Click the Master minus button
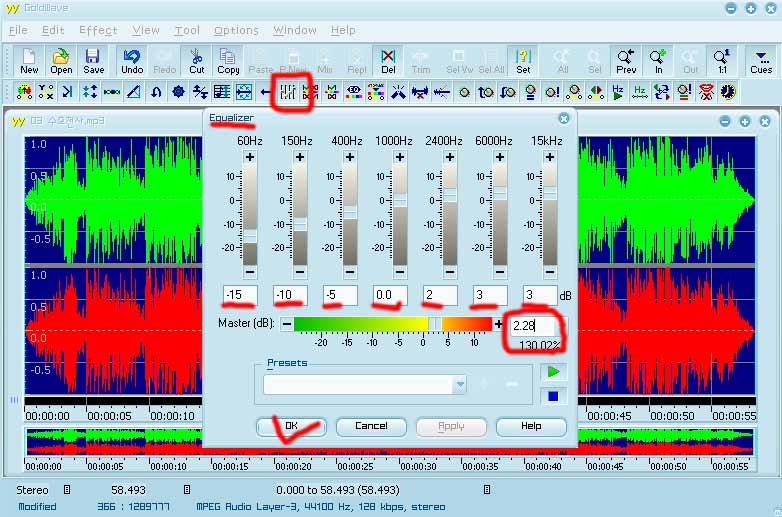 (287, 324)
